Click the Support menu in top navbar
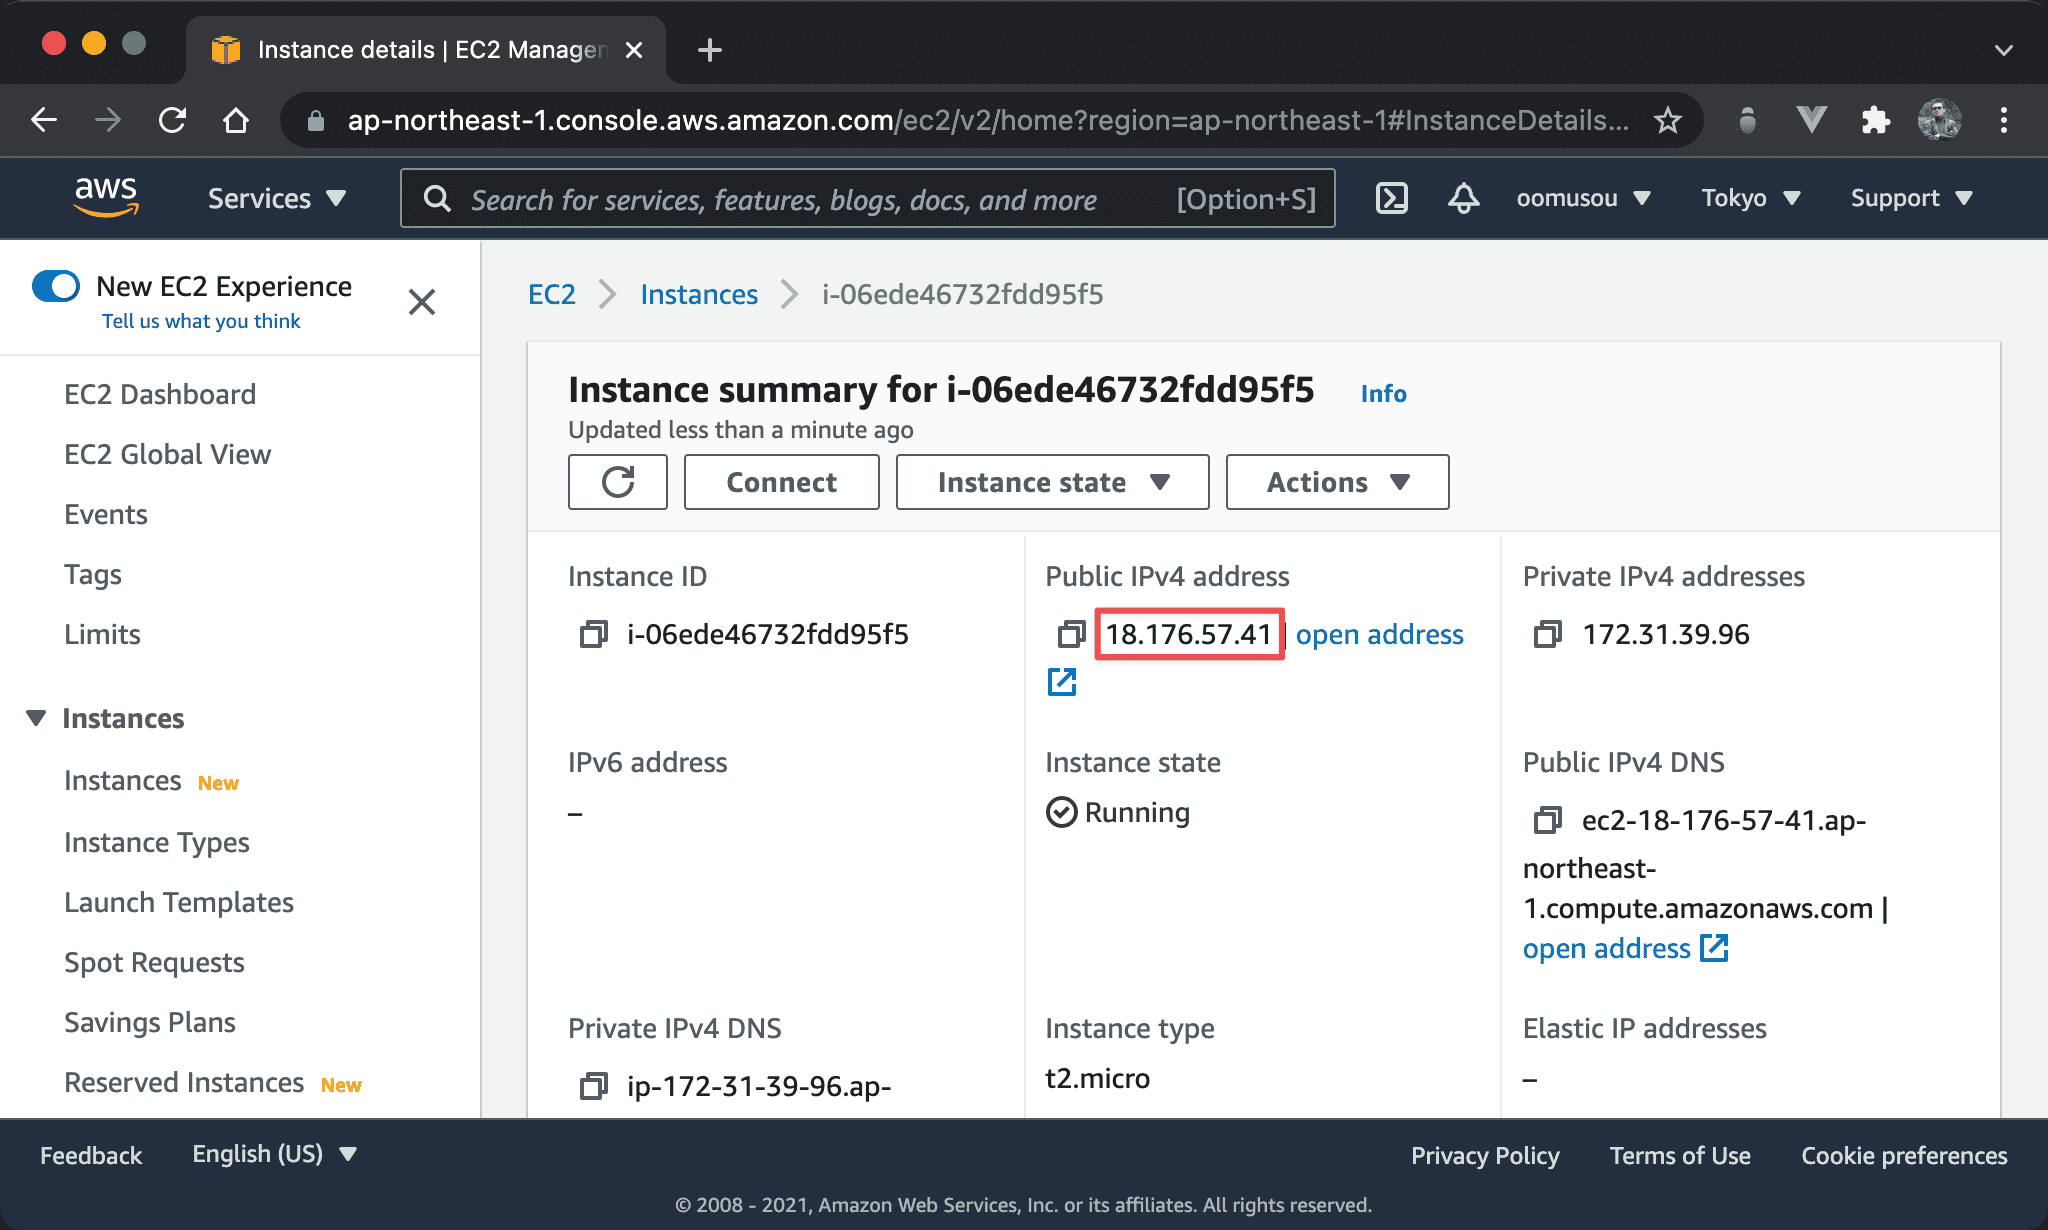The width and height of the screenshot is (2048, 1230). (1909, 197)
